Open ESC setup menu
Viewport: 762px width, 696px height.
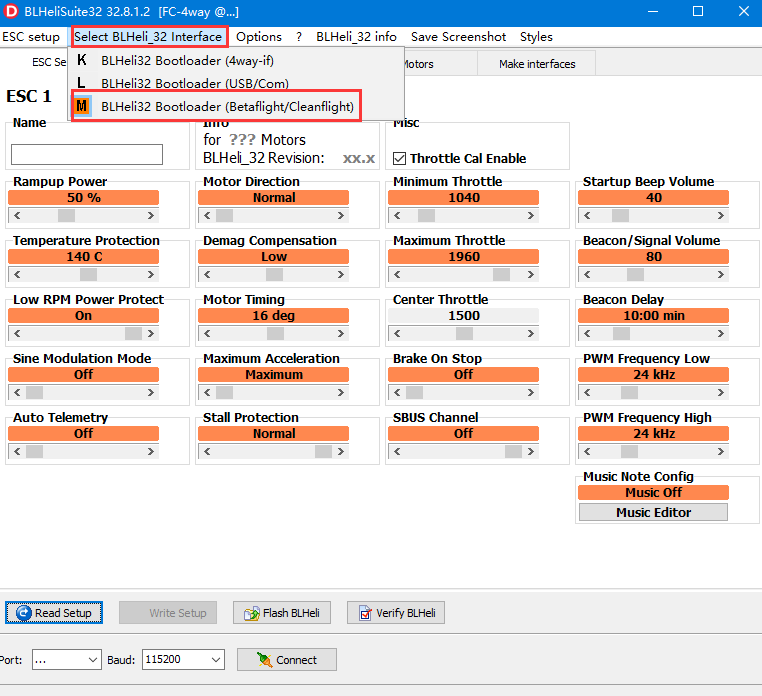(x=31, y=37)
